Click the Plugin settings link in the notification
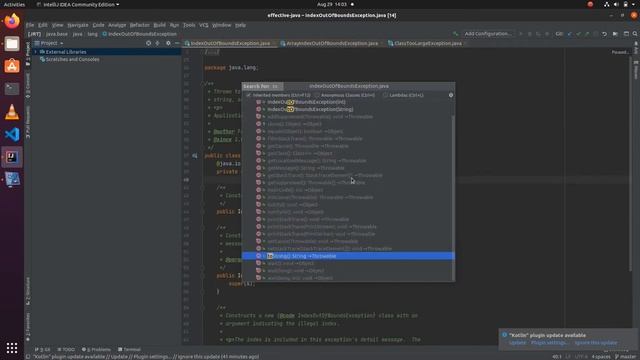Screen dimensions: 640x360 [549, 343]
